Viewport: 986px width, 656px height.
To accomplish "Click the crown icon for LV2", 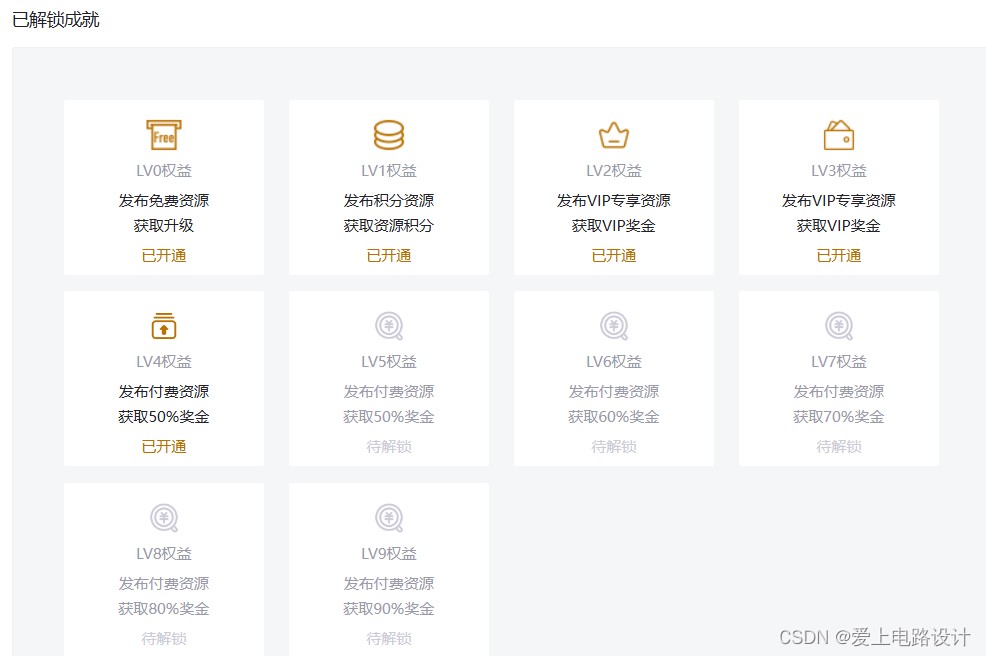I will point(614,135).
